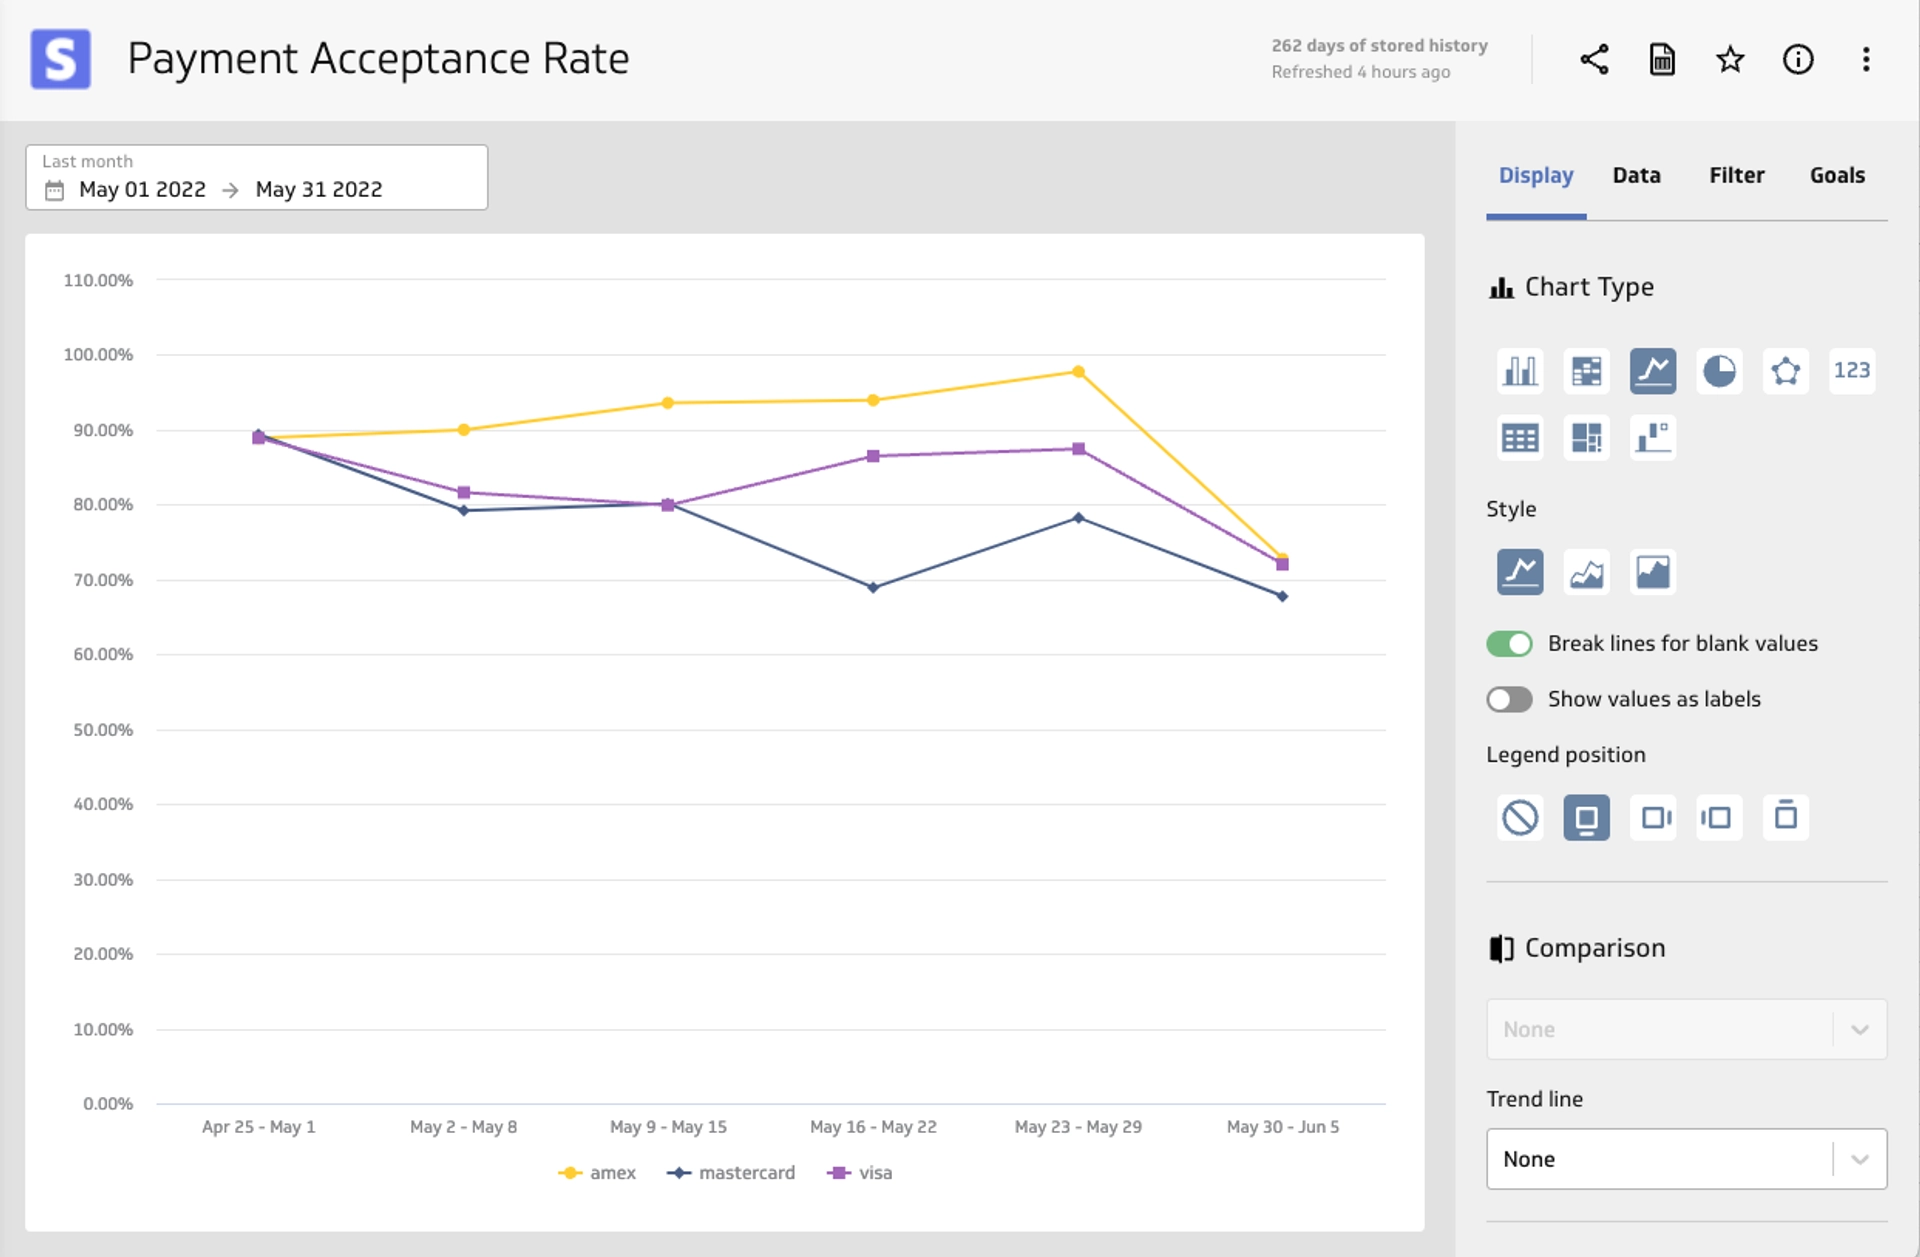This screenshot has width=1920, height=1257.
Task: Open the Comparison dropdown
Action: coord(1686,1029)
